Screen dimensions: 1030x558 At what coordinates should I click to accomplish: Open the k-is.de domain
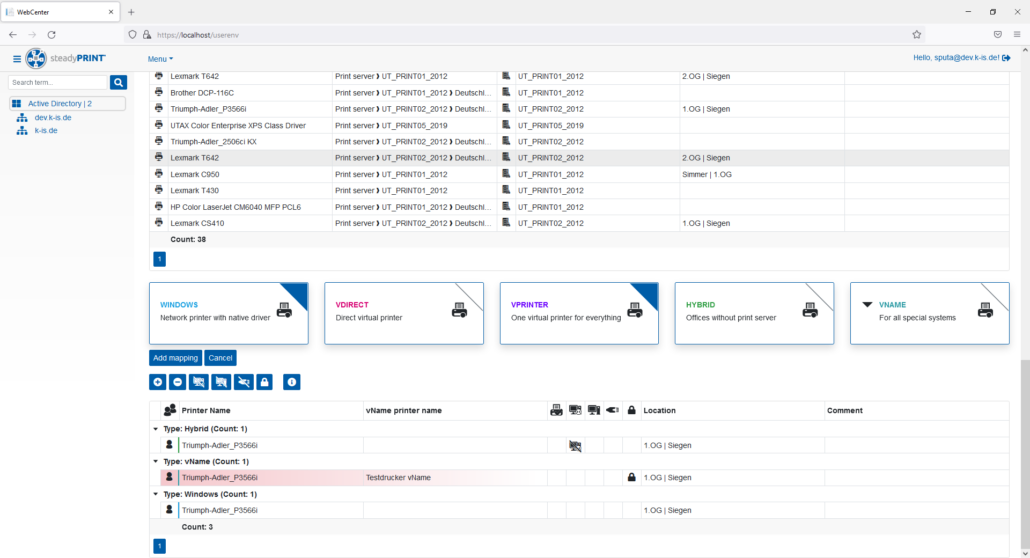[x=45, y=130]
